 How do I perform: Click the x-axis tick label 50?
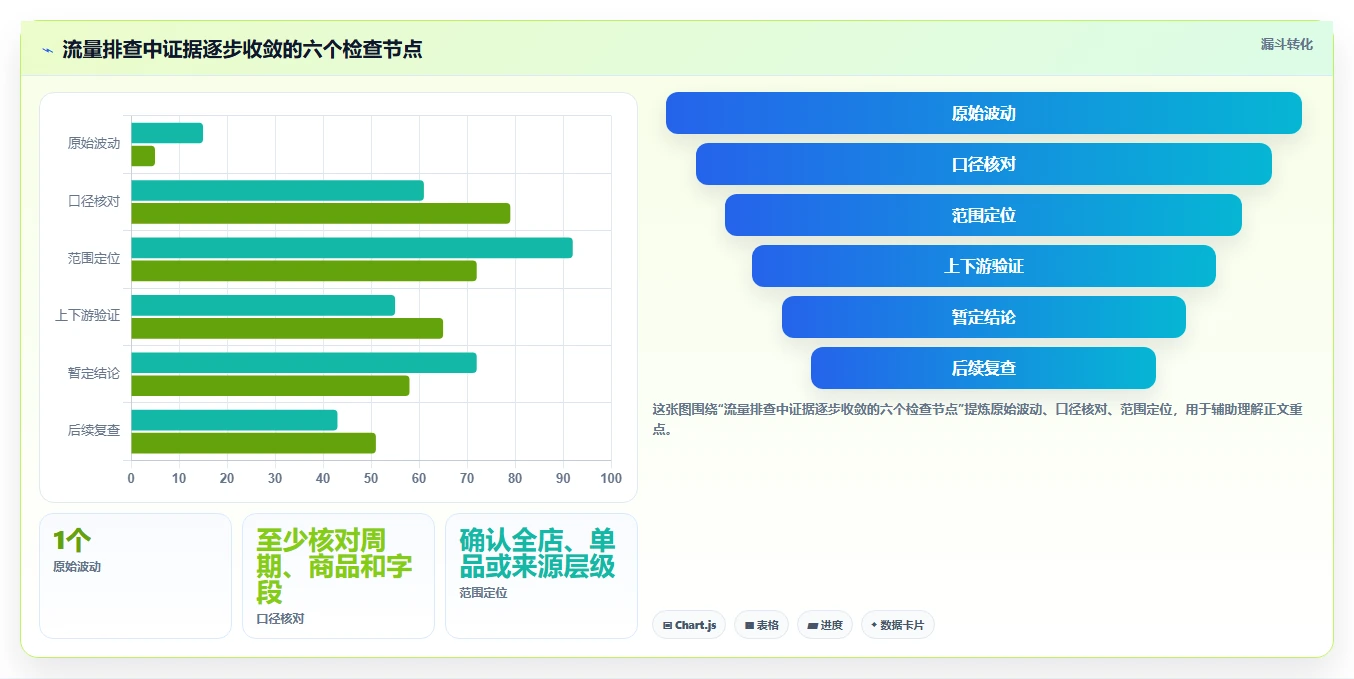371,479
